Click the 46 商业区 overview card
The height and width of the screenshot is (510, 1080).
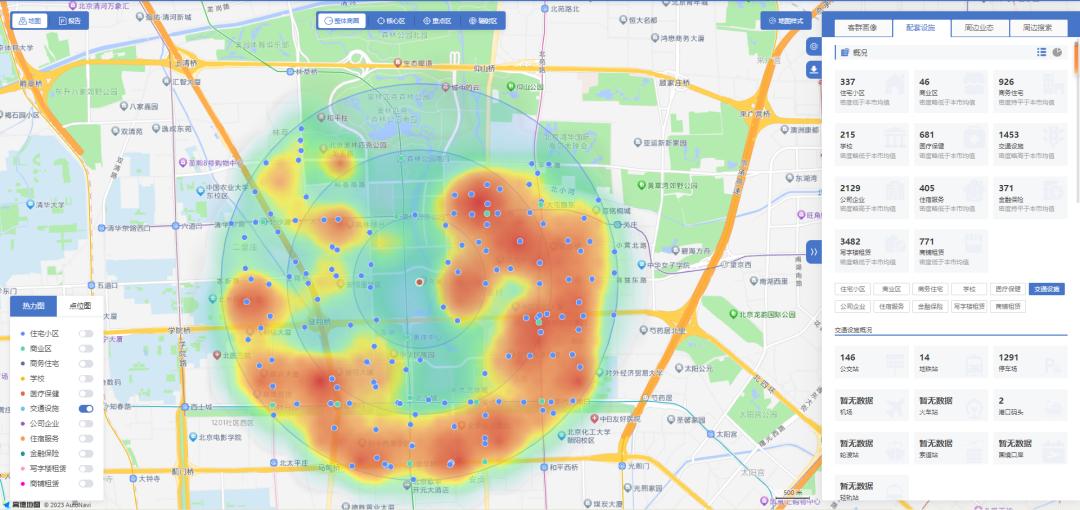coord(951,92)
